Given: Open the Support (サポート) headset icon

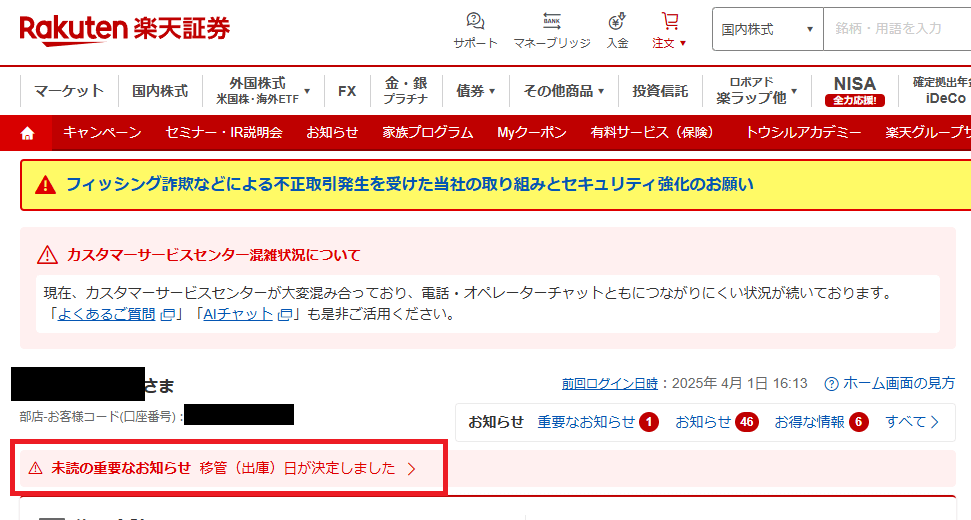Looking at the screenshot, I should click(x=475, y=22).
